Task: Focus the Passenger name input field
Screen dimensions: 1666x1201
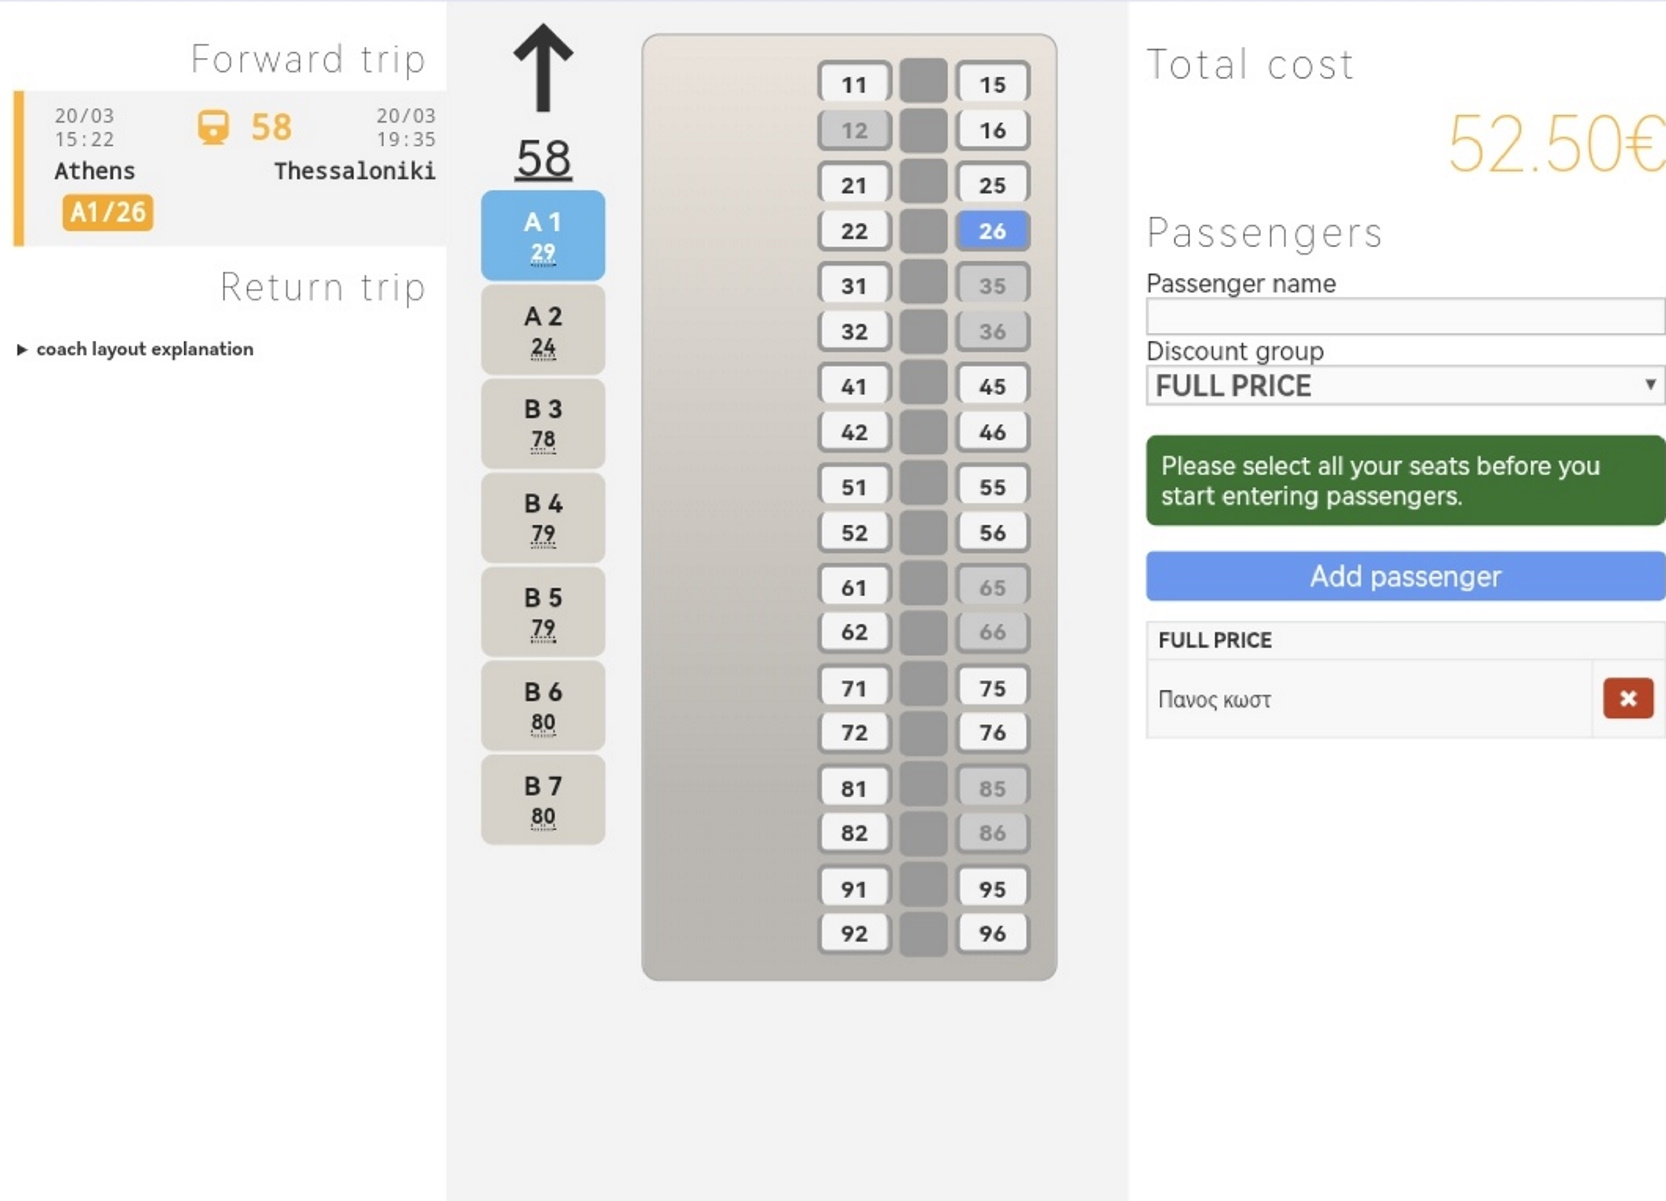Action: (1405, 317)
